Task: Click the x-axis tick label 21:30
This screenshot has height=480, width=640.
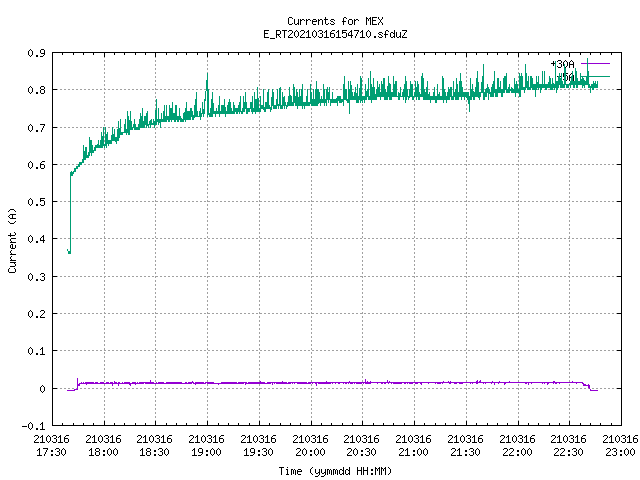Action: click(x=465, y=452)
